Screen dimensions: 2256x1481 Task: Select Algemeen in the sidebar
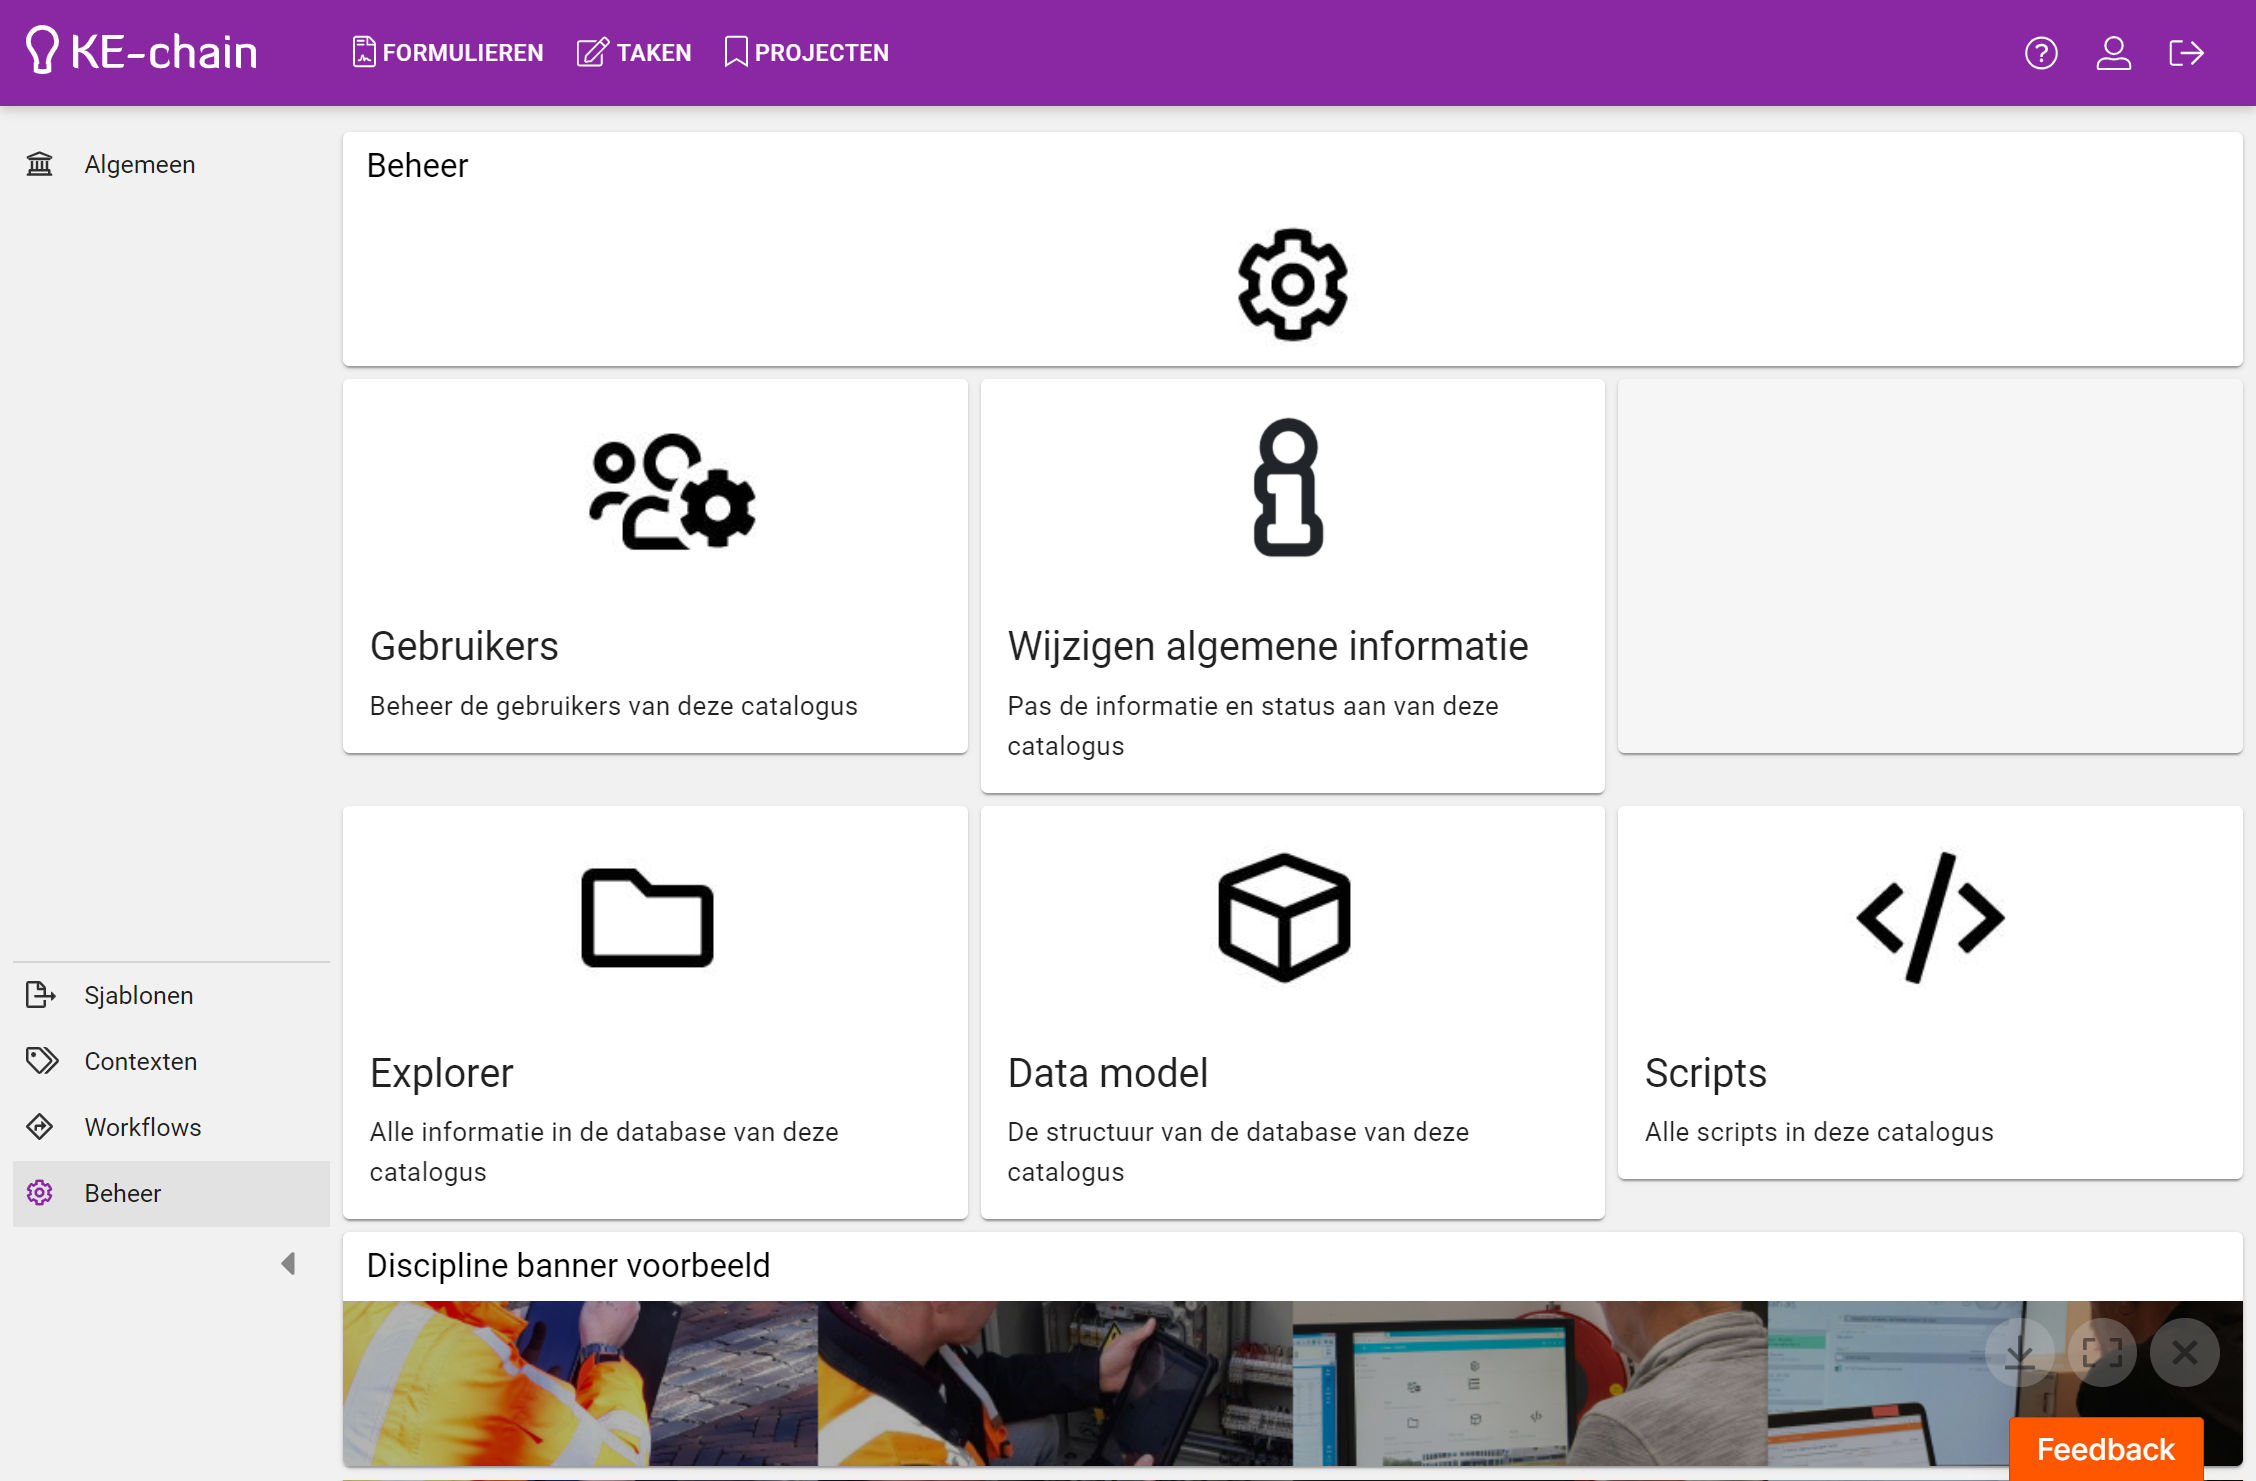[171, 164]
